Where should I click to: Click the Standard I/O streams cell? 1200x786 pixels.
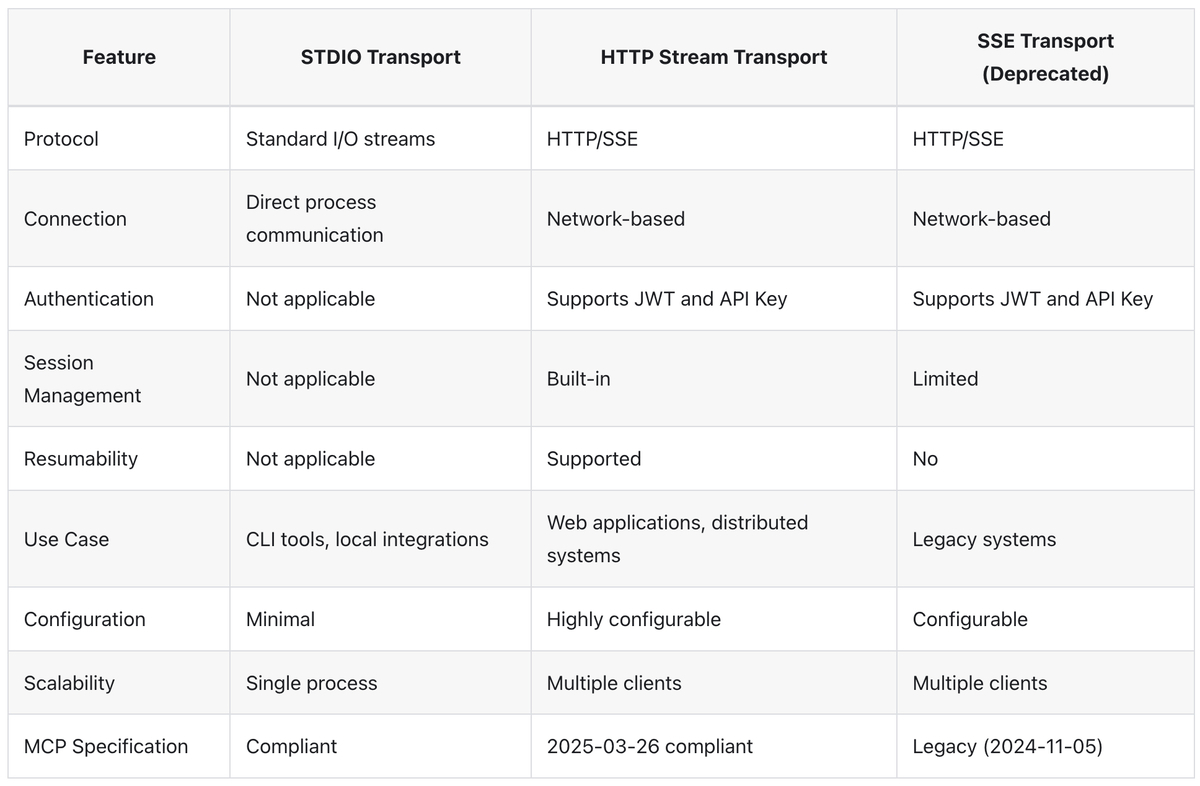click(340, 139)
